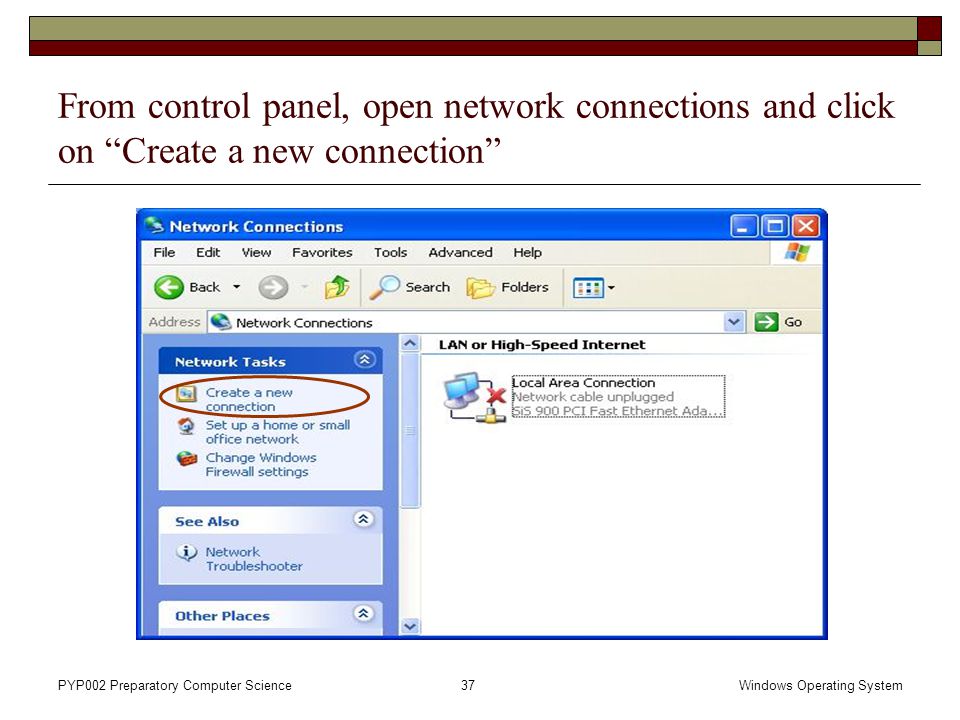Click the Network Tasks panel header
The height and width of the screenshot is (720, 960).
click(x=270, y=361)
